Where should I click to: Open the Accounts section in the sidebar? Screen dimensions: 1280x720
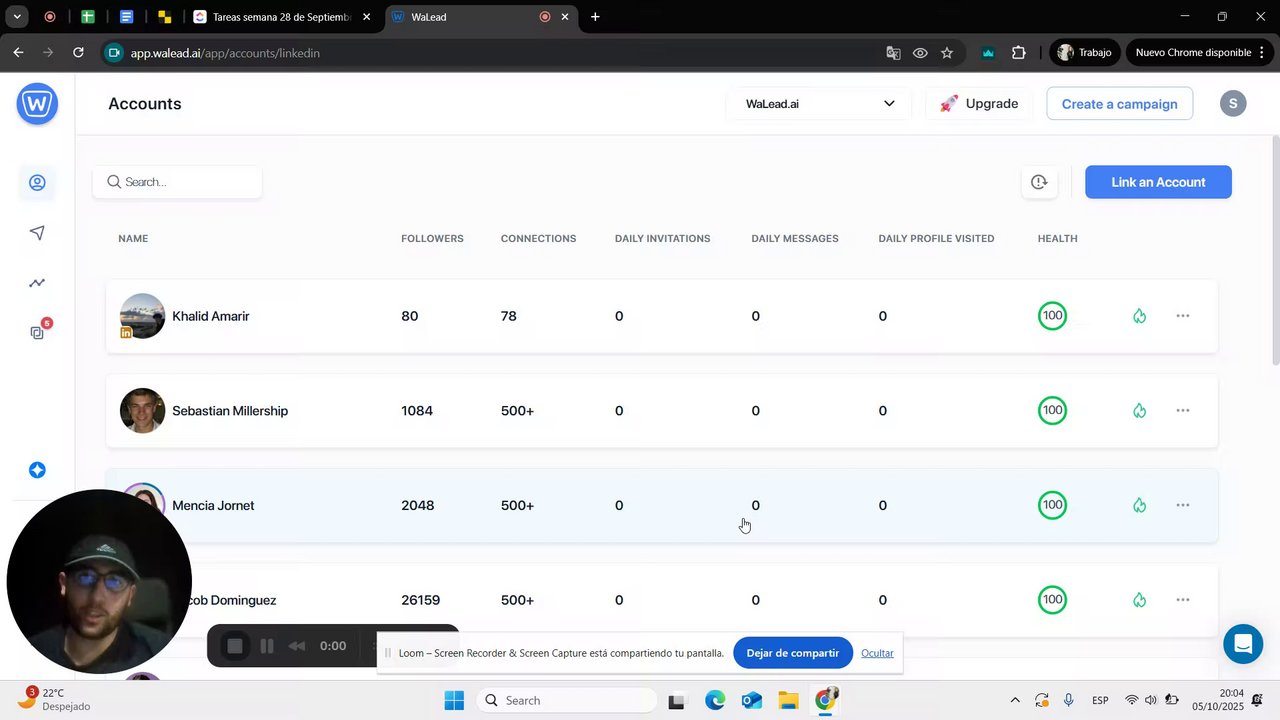(37, 183)
